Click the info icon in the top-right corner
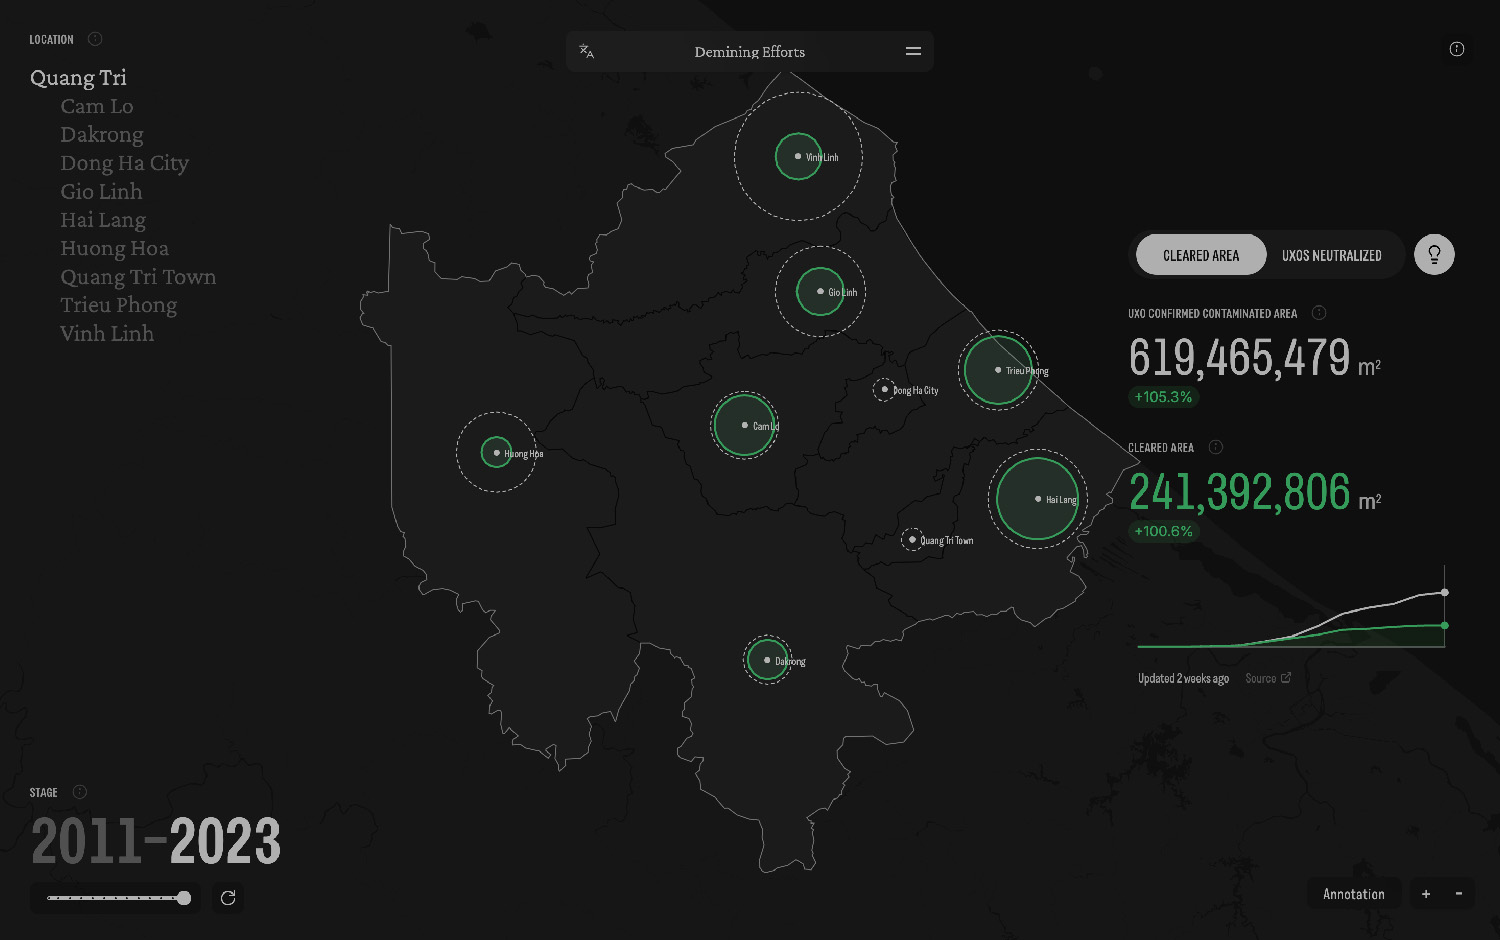 click(1456, 49)
